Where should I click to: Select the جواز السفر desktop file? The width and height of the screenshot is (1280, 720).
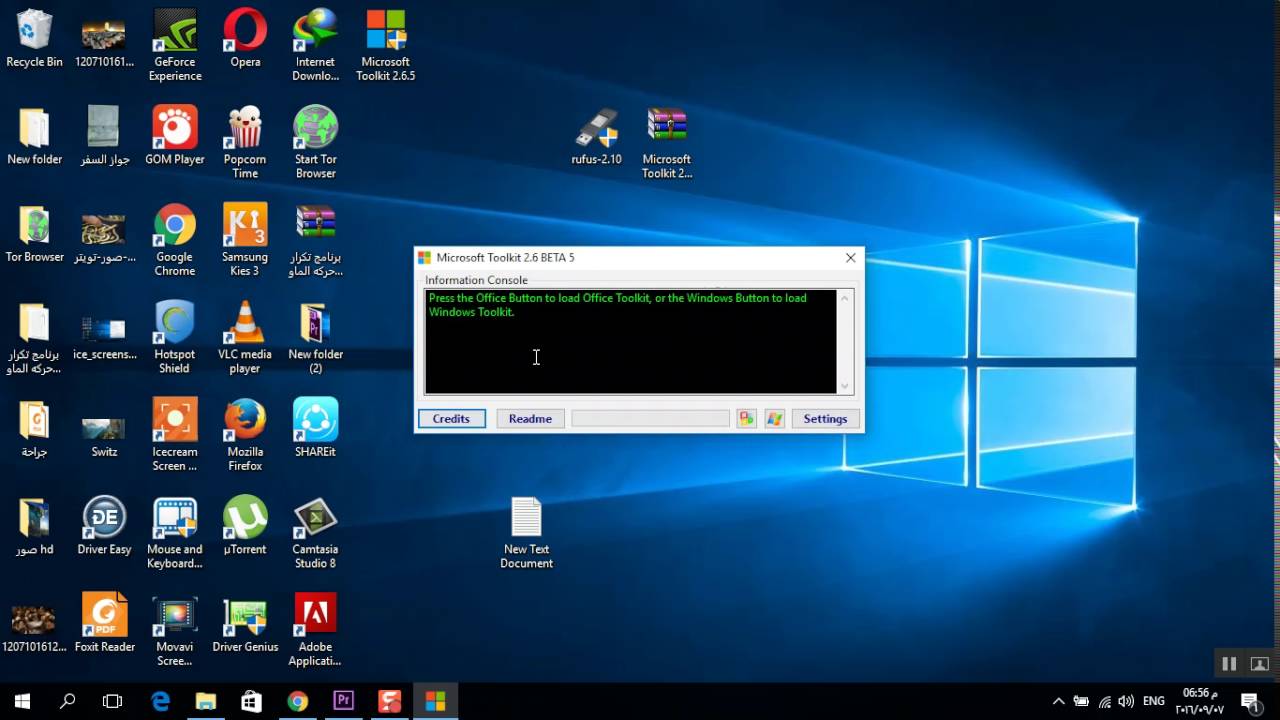[x=104, y=136]
